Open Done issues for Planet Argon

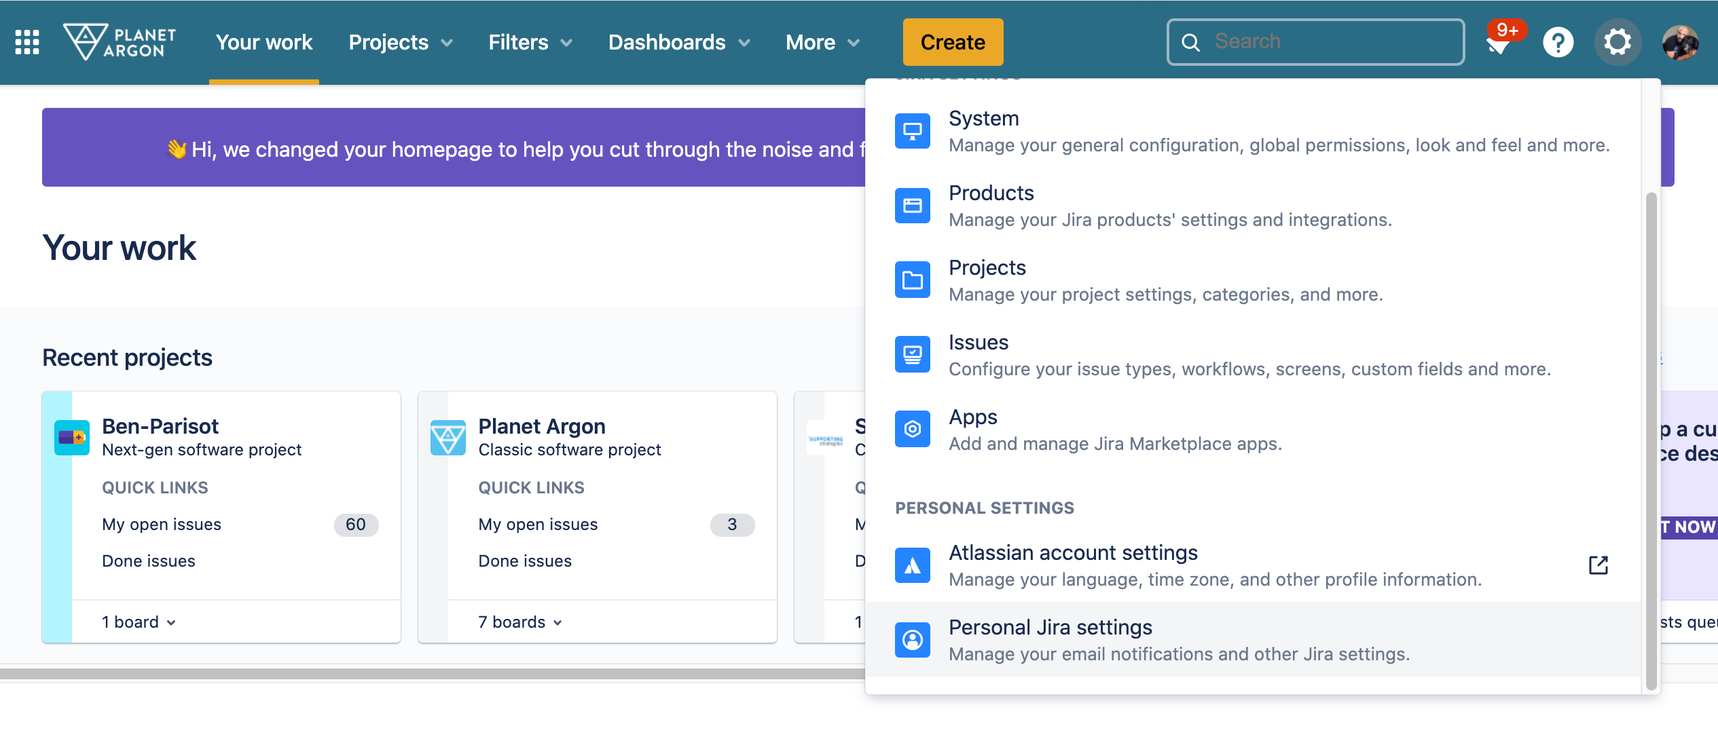[x=525, y=561]
